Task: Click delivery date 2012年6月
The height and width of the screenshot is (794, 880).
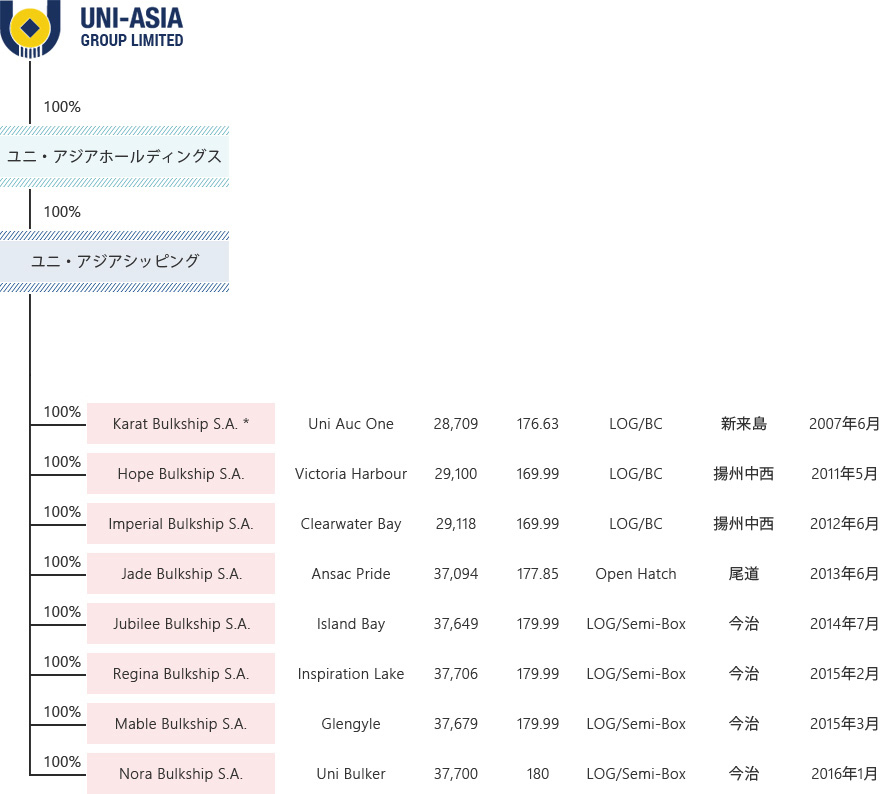Action: 844,524
